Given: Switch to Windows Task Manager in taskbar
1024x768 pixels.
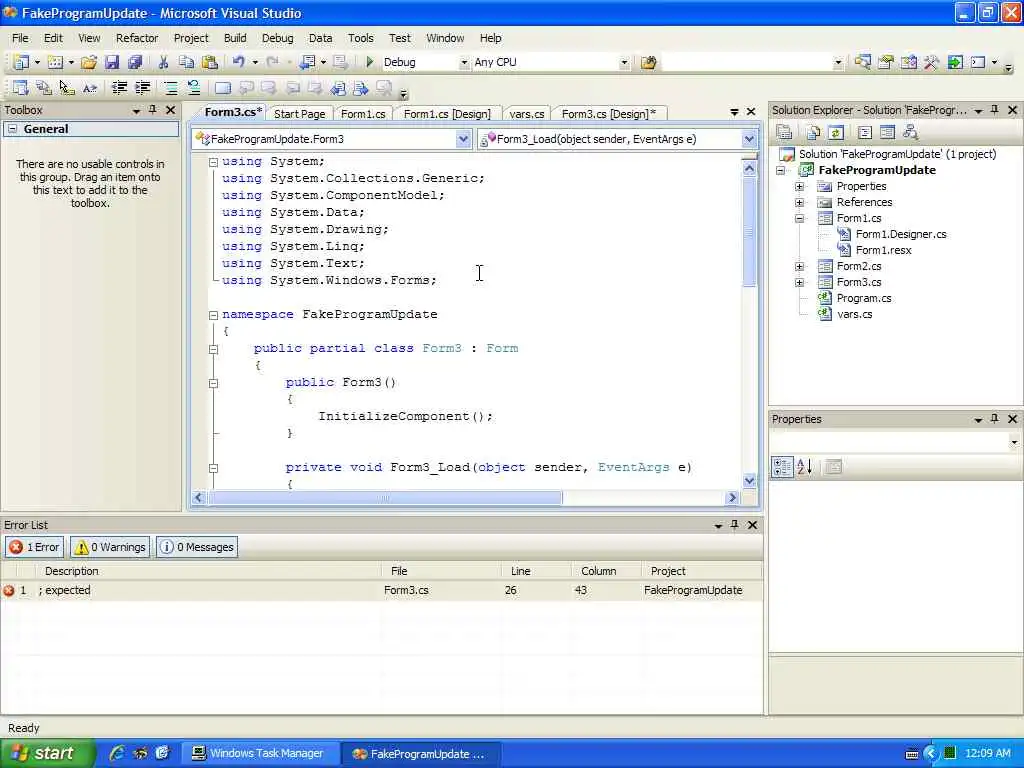Looking at the screenshot, I should [259, 753].
